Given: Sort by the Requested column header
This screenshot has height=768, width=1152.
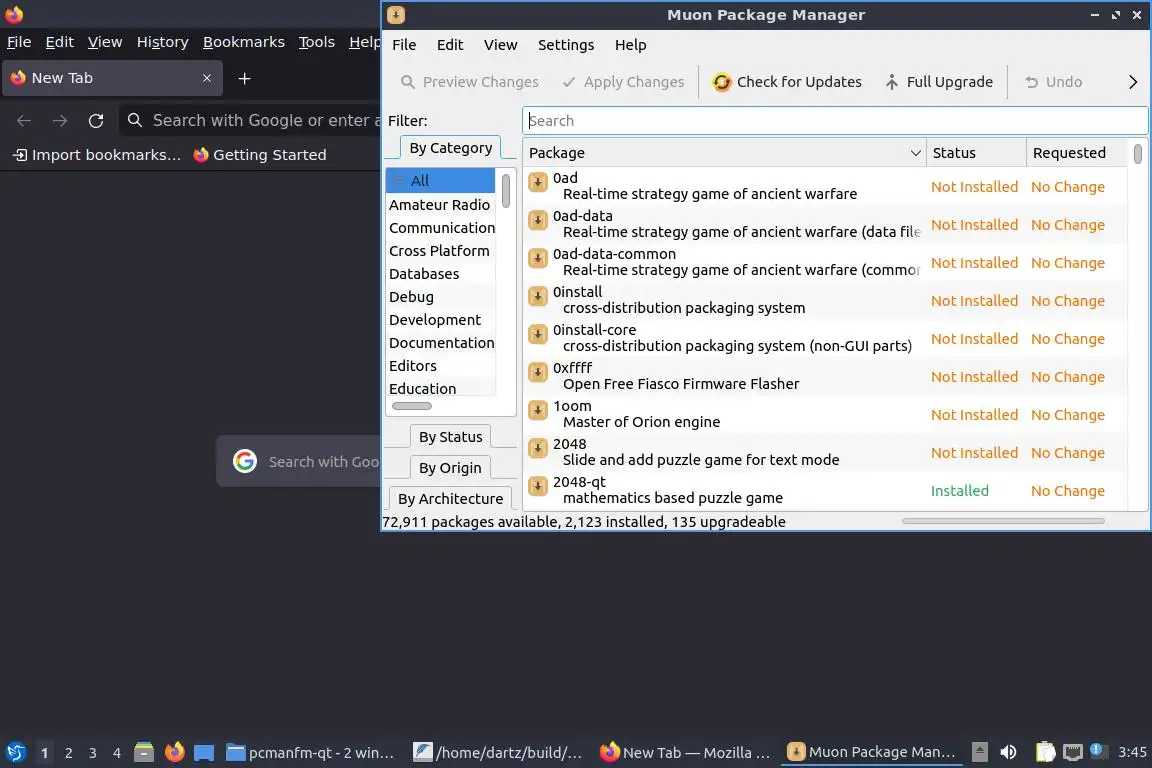Looking at the screenshot, I should click(1076, 153).
